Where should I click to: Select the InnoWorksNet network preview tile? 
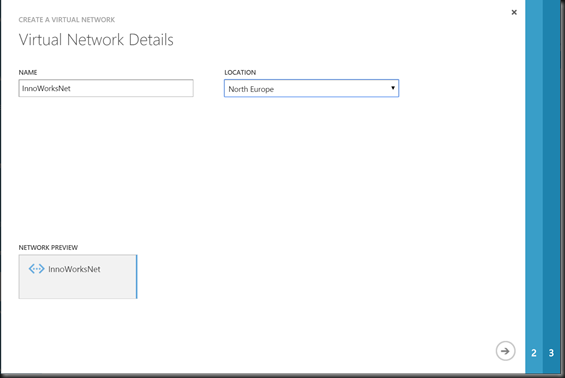coord(78,277)
